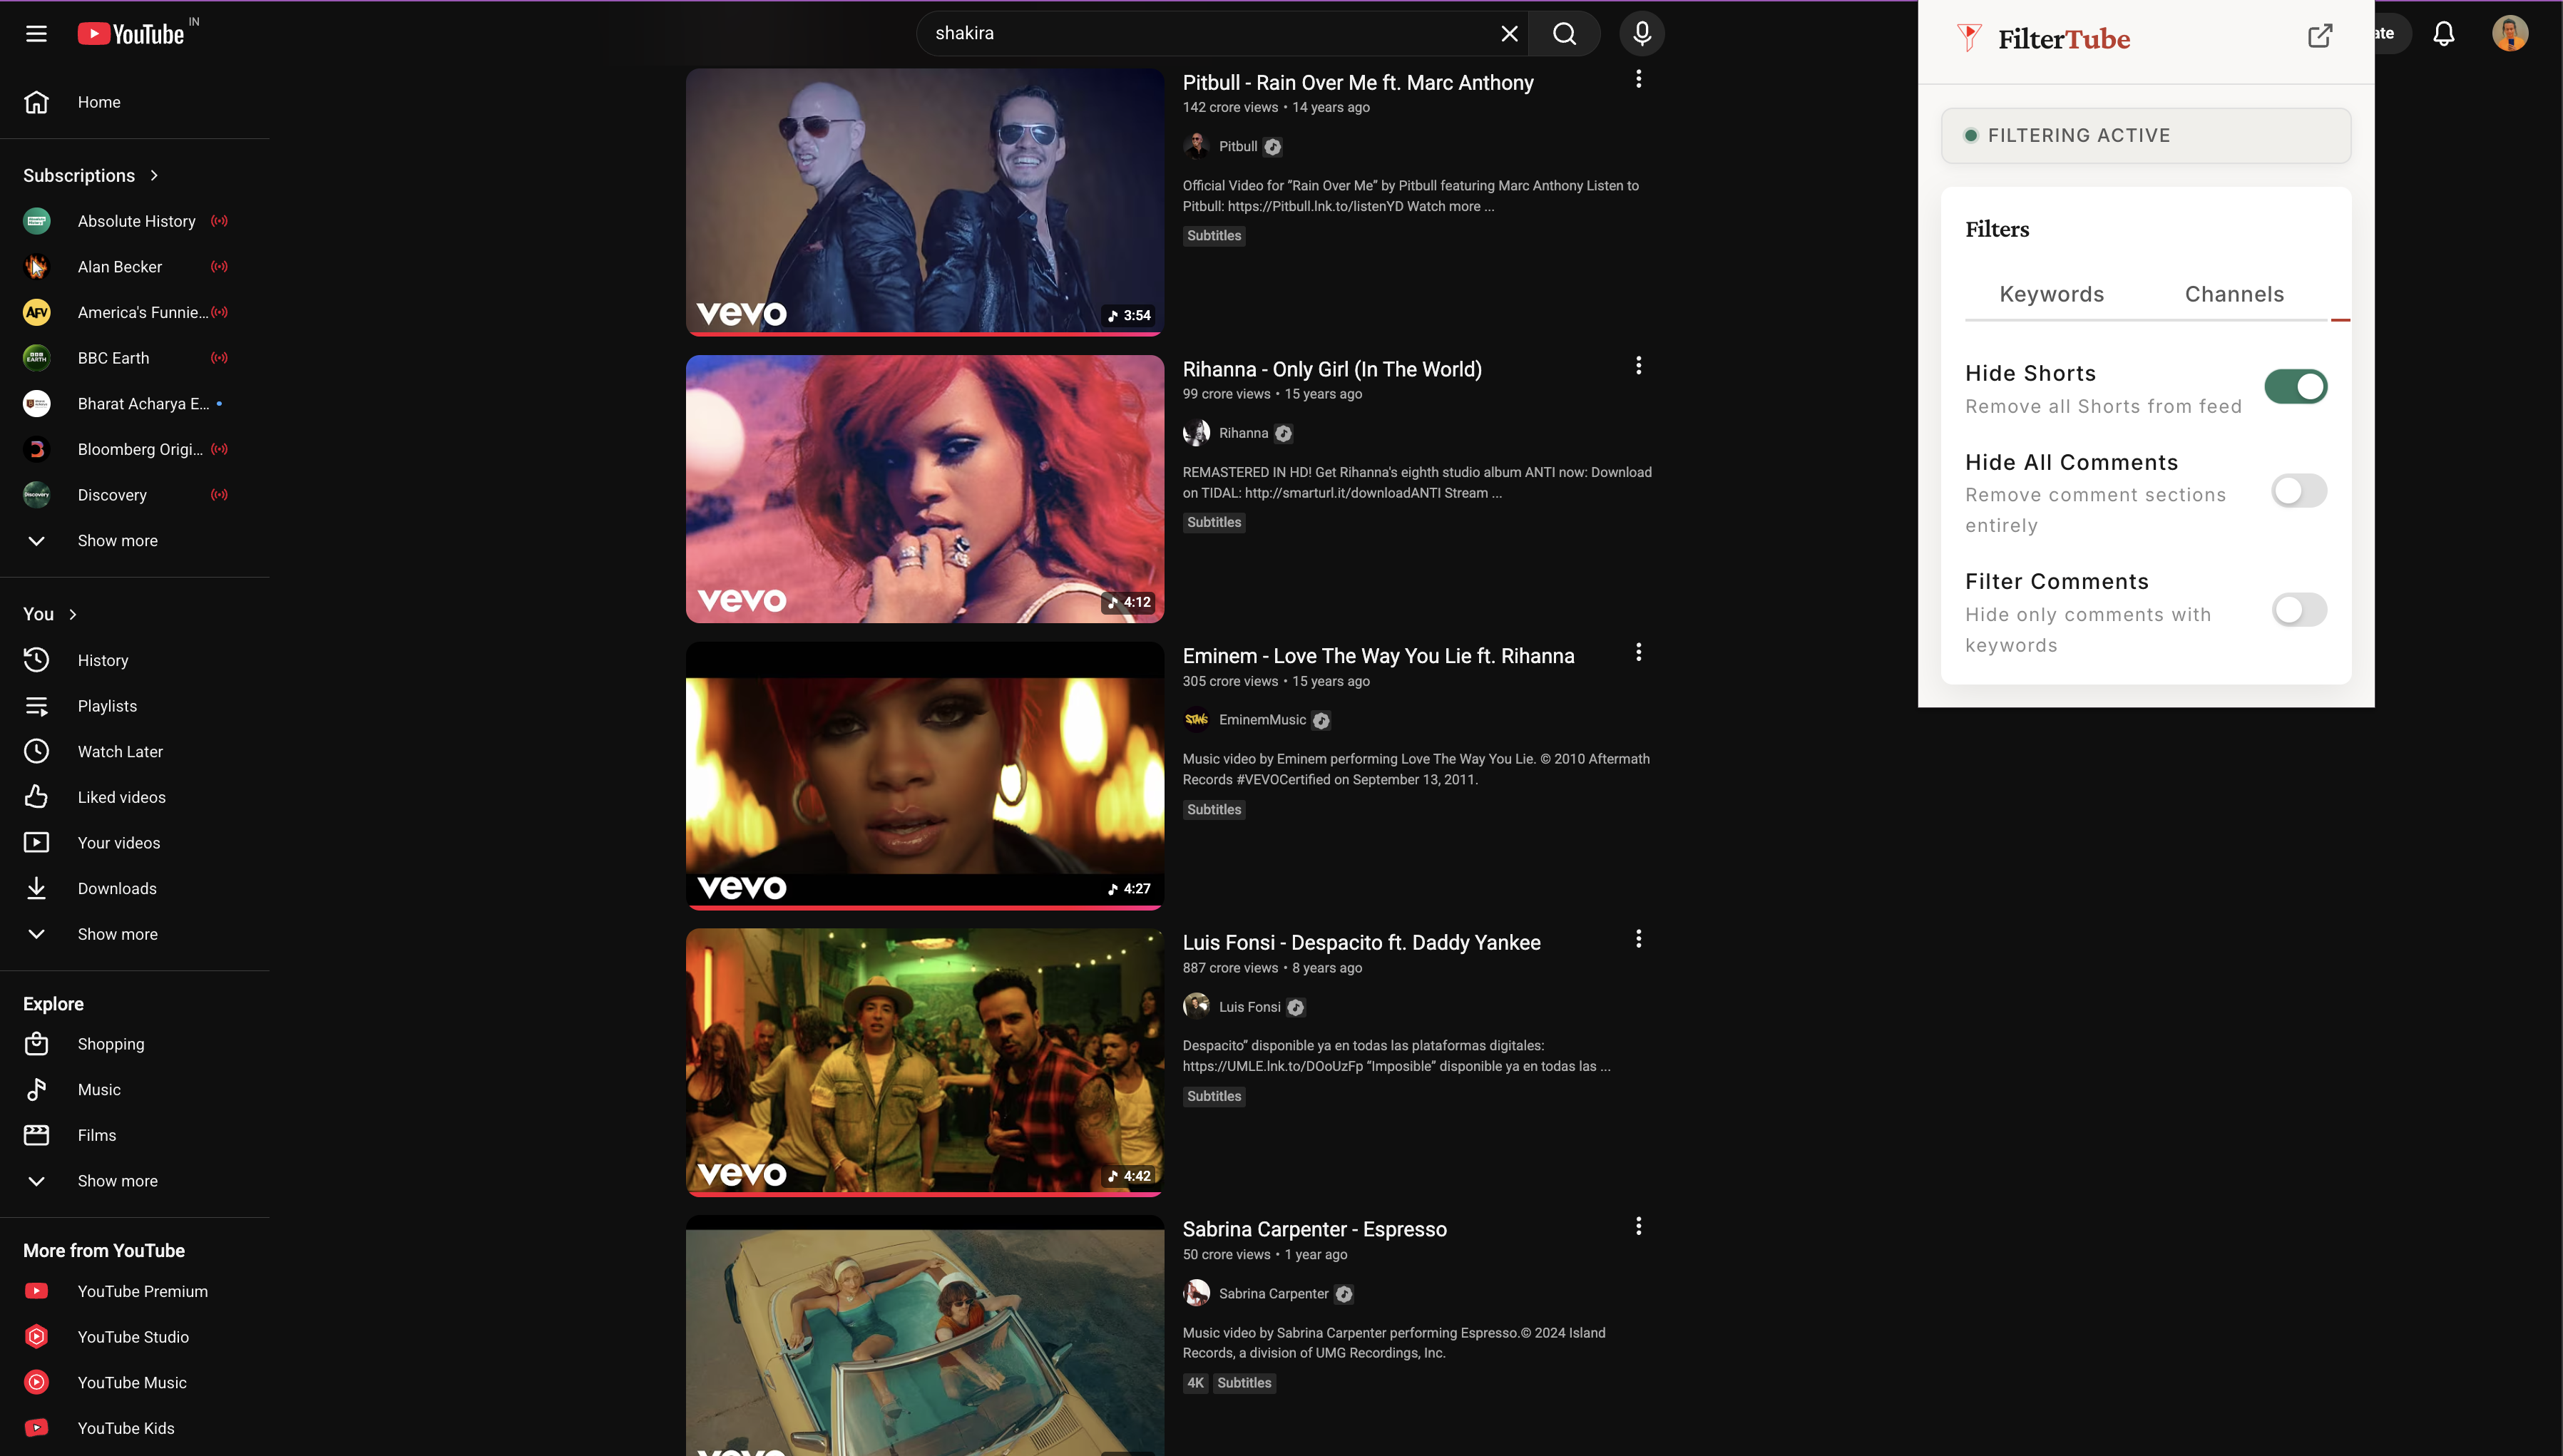Enable the Hide All Comments toggle
Screen dimensions: 2563x1456
coord(2299,490)
